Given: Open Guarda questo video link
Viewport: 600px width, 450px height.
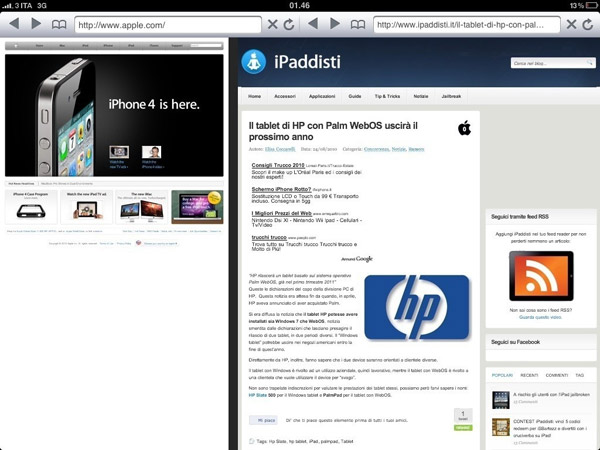Looking at the screenshot, I should 540,317.
